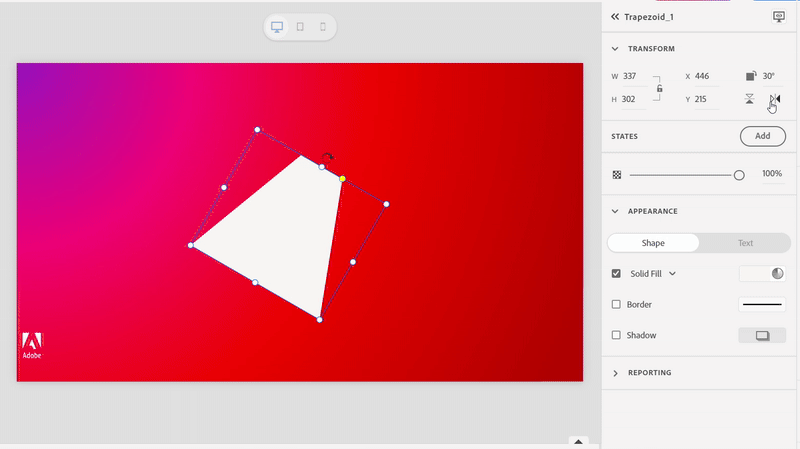Flip the shape vertically
The width and height of the screenshot is (800, 449).
(749, 98)
